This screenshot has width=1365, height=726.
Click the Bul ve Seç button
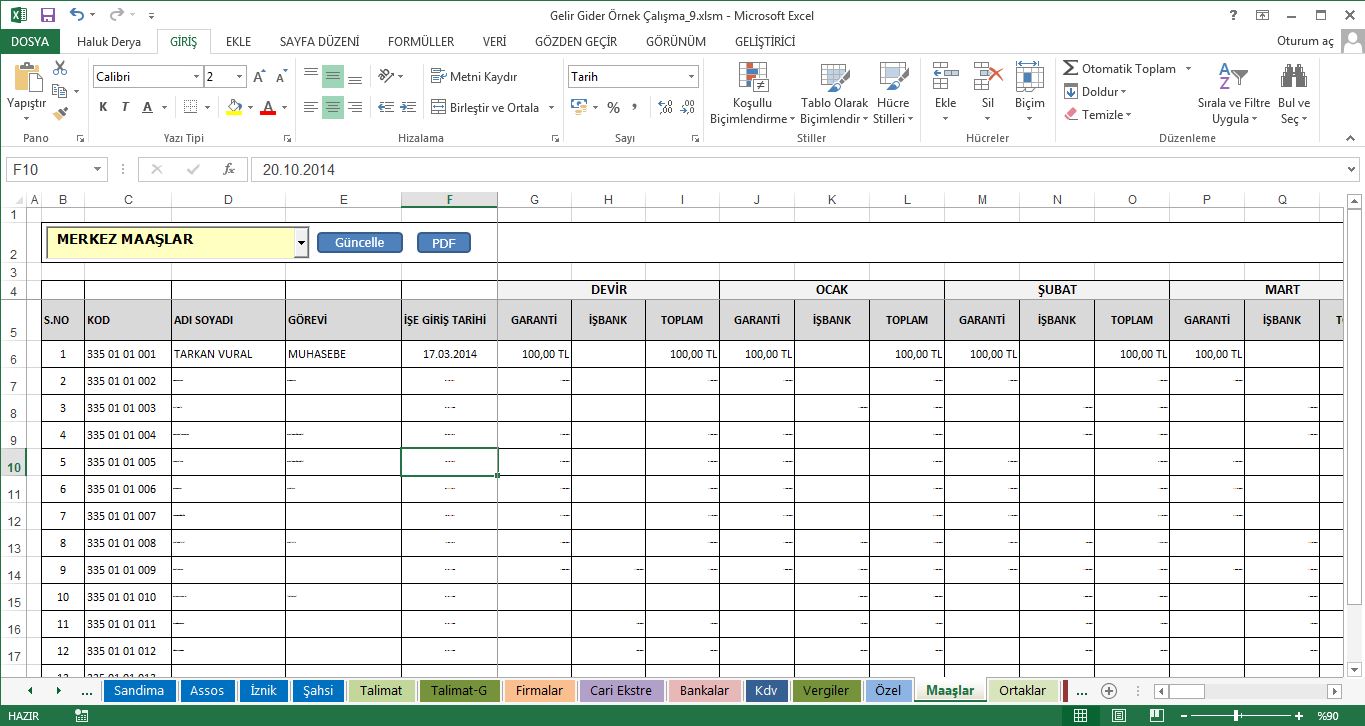1294,93
